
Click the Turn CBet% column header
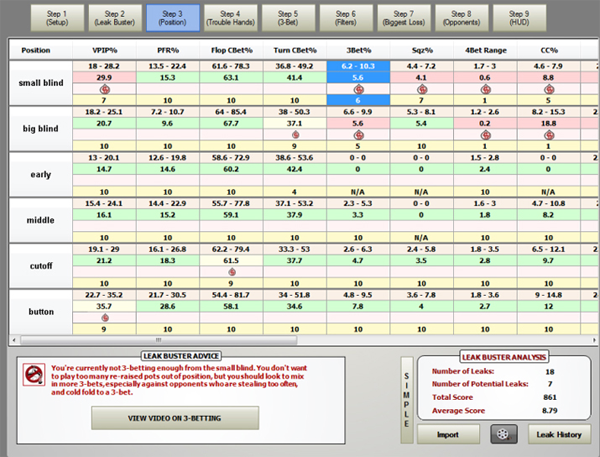coord(295,50)
